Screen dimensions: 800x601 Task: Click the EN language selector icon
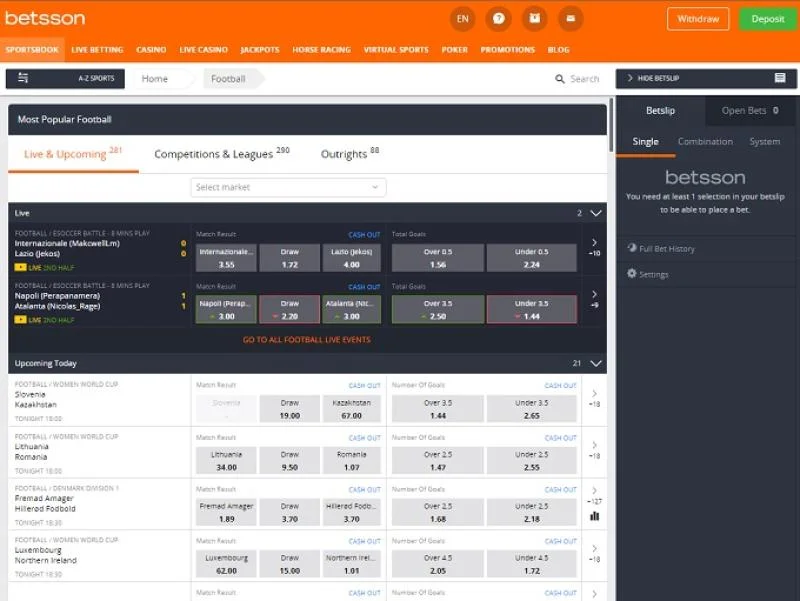[462, 19]
